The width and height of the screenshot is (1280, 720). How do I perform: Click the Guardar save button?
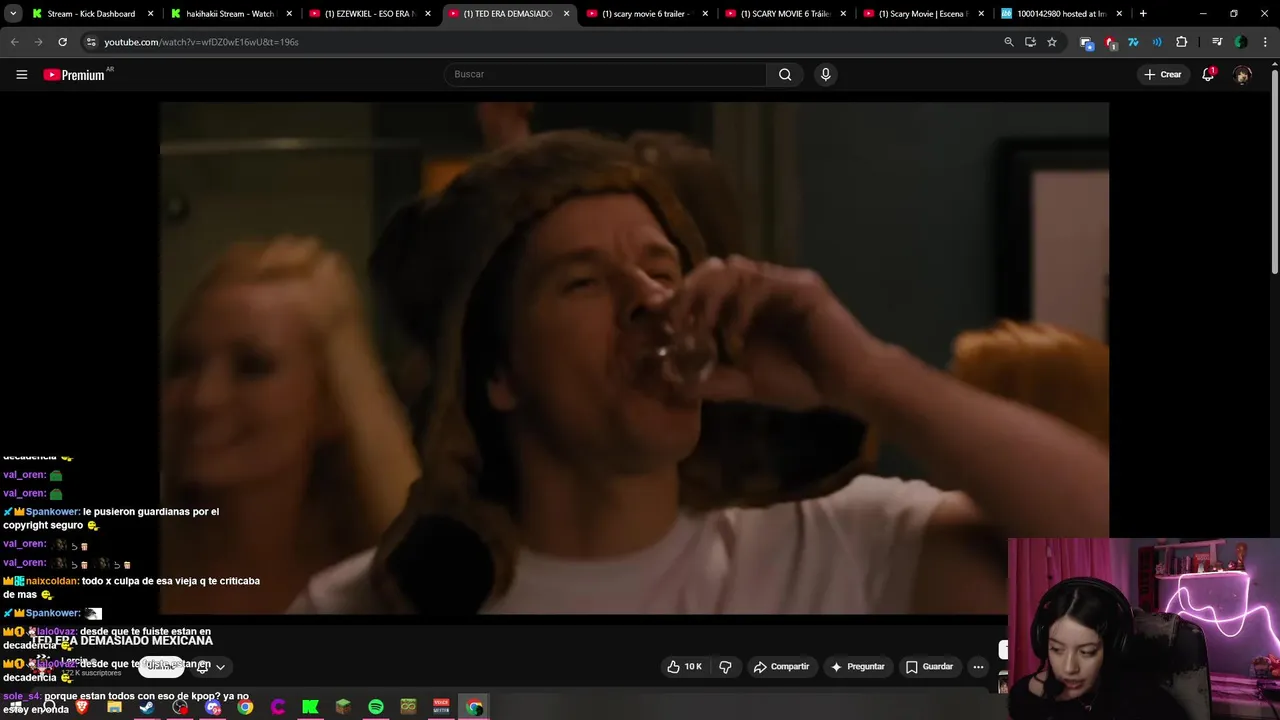click(x=929, y=666)
